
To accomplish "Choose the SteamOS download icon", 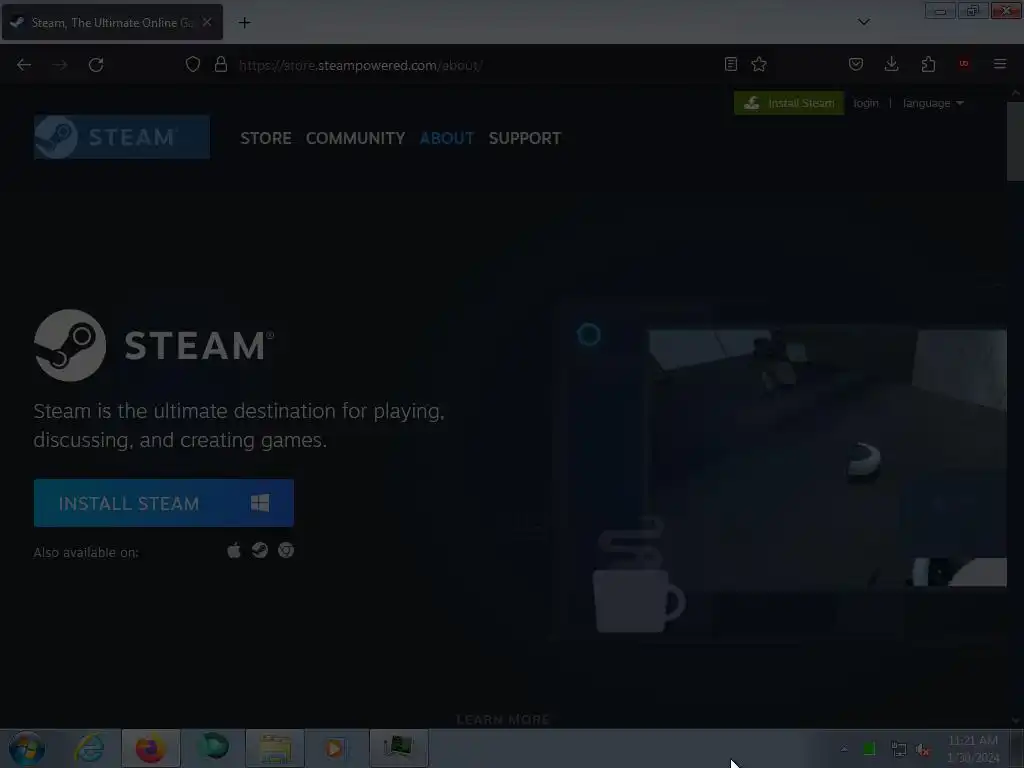I will (260, 551).
